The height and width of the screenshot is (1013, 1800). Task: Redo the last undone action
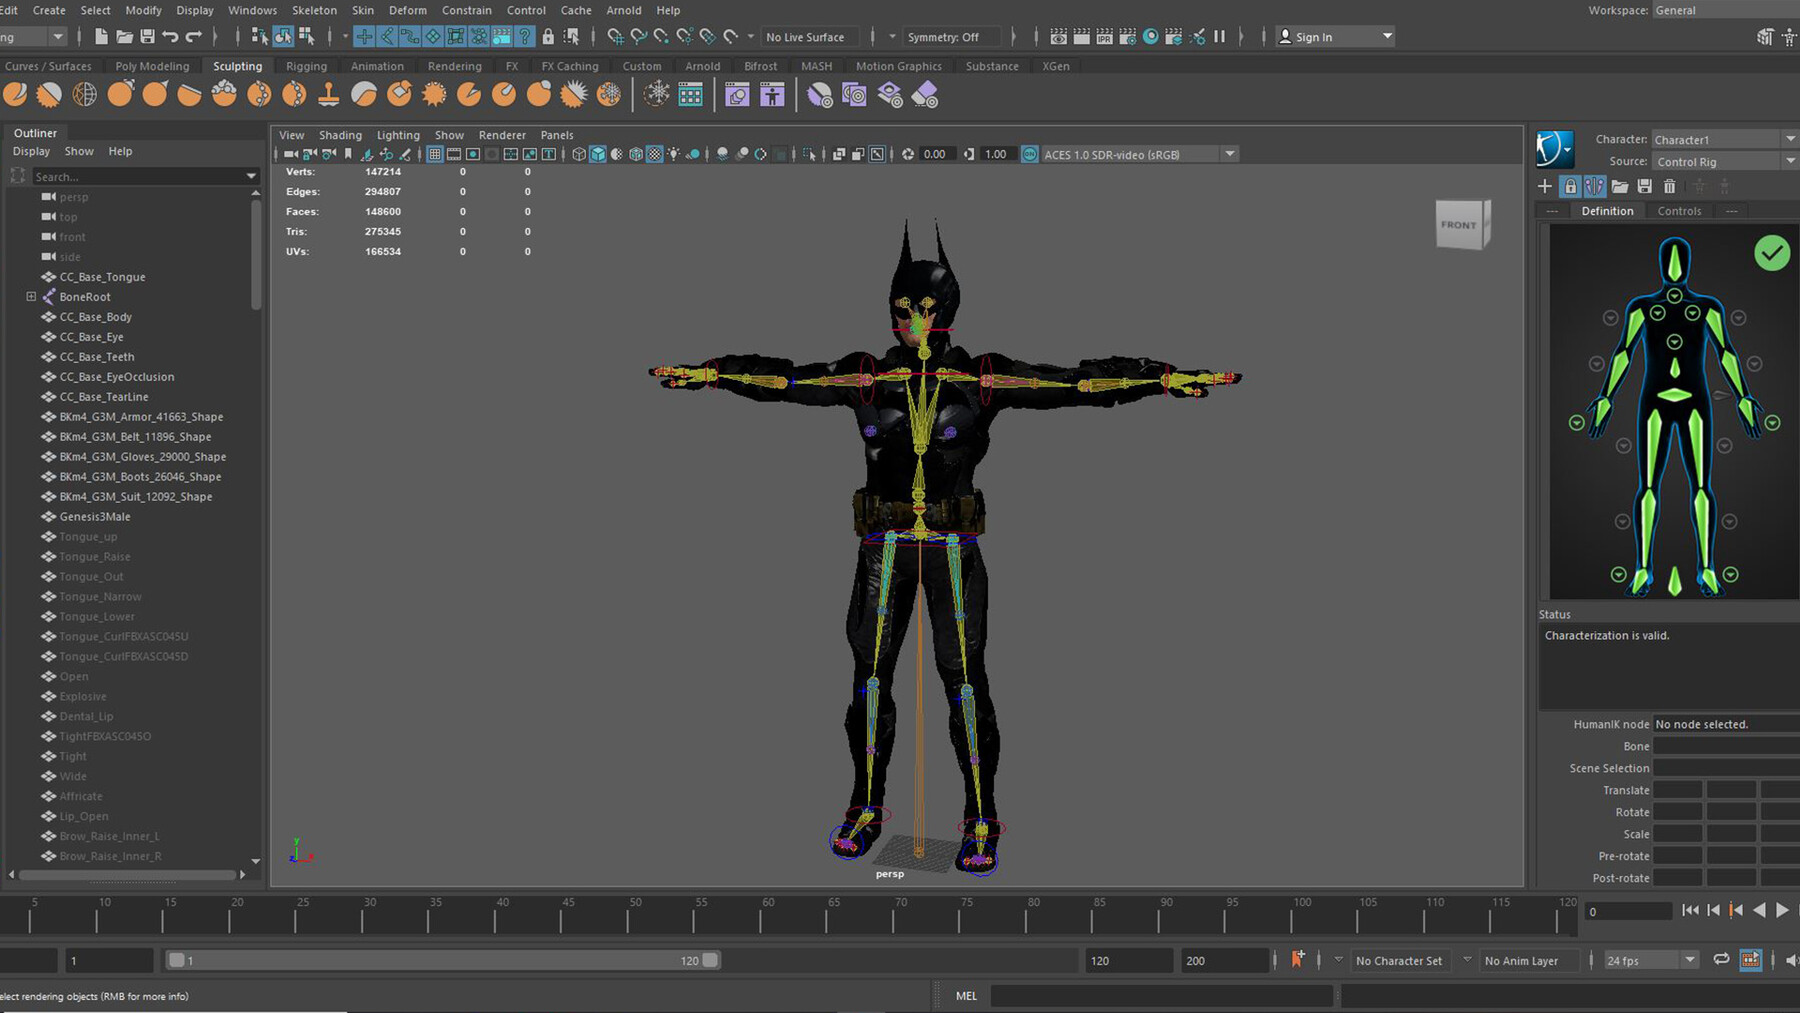(x=194, y=37)
